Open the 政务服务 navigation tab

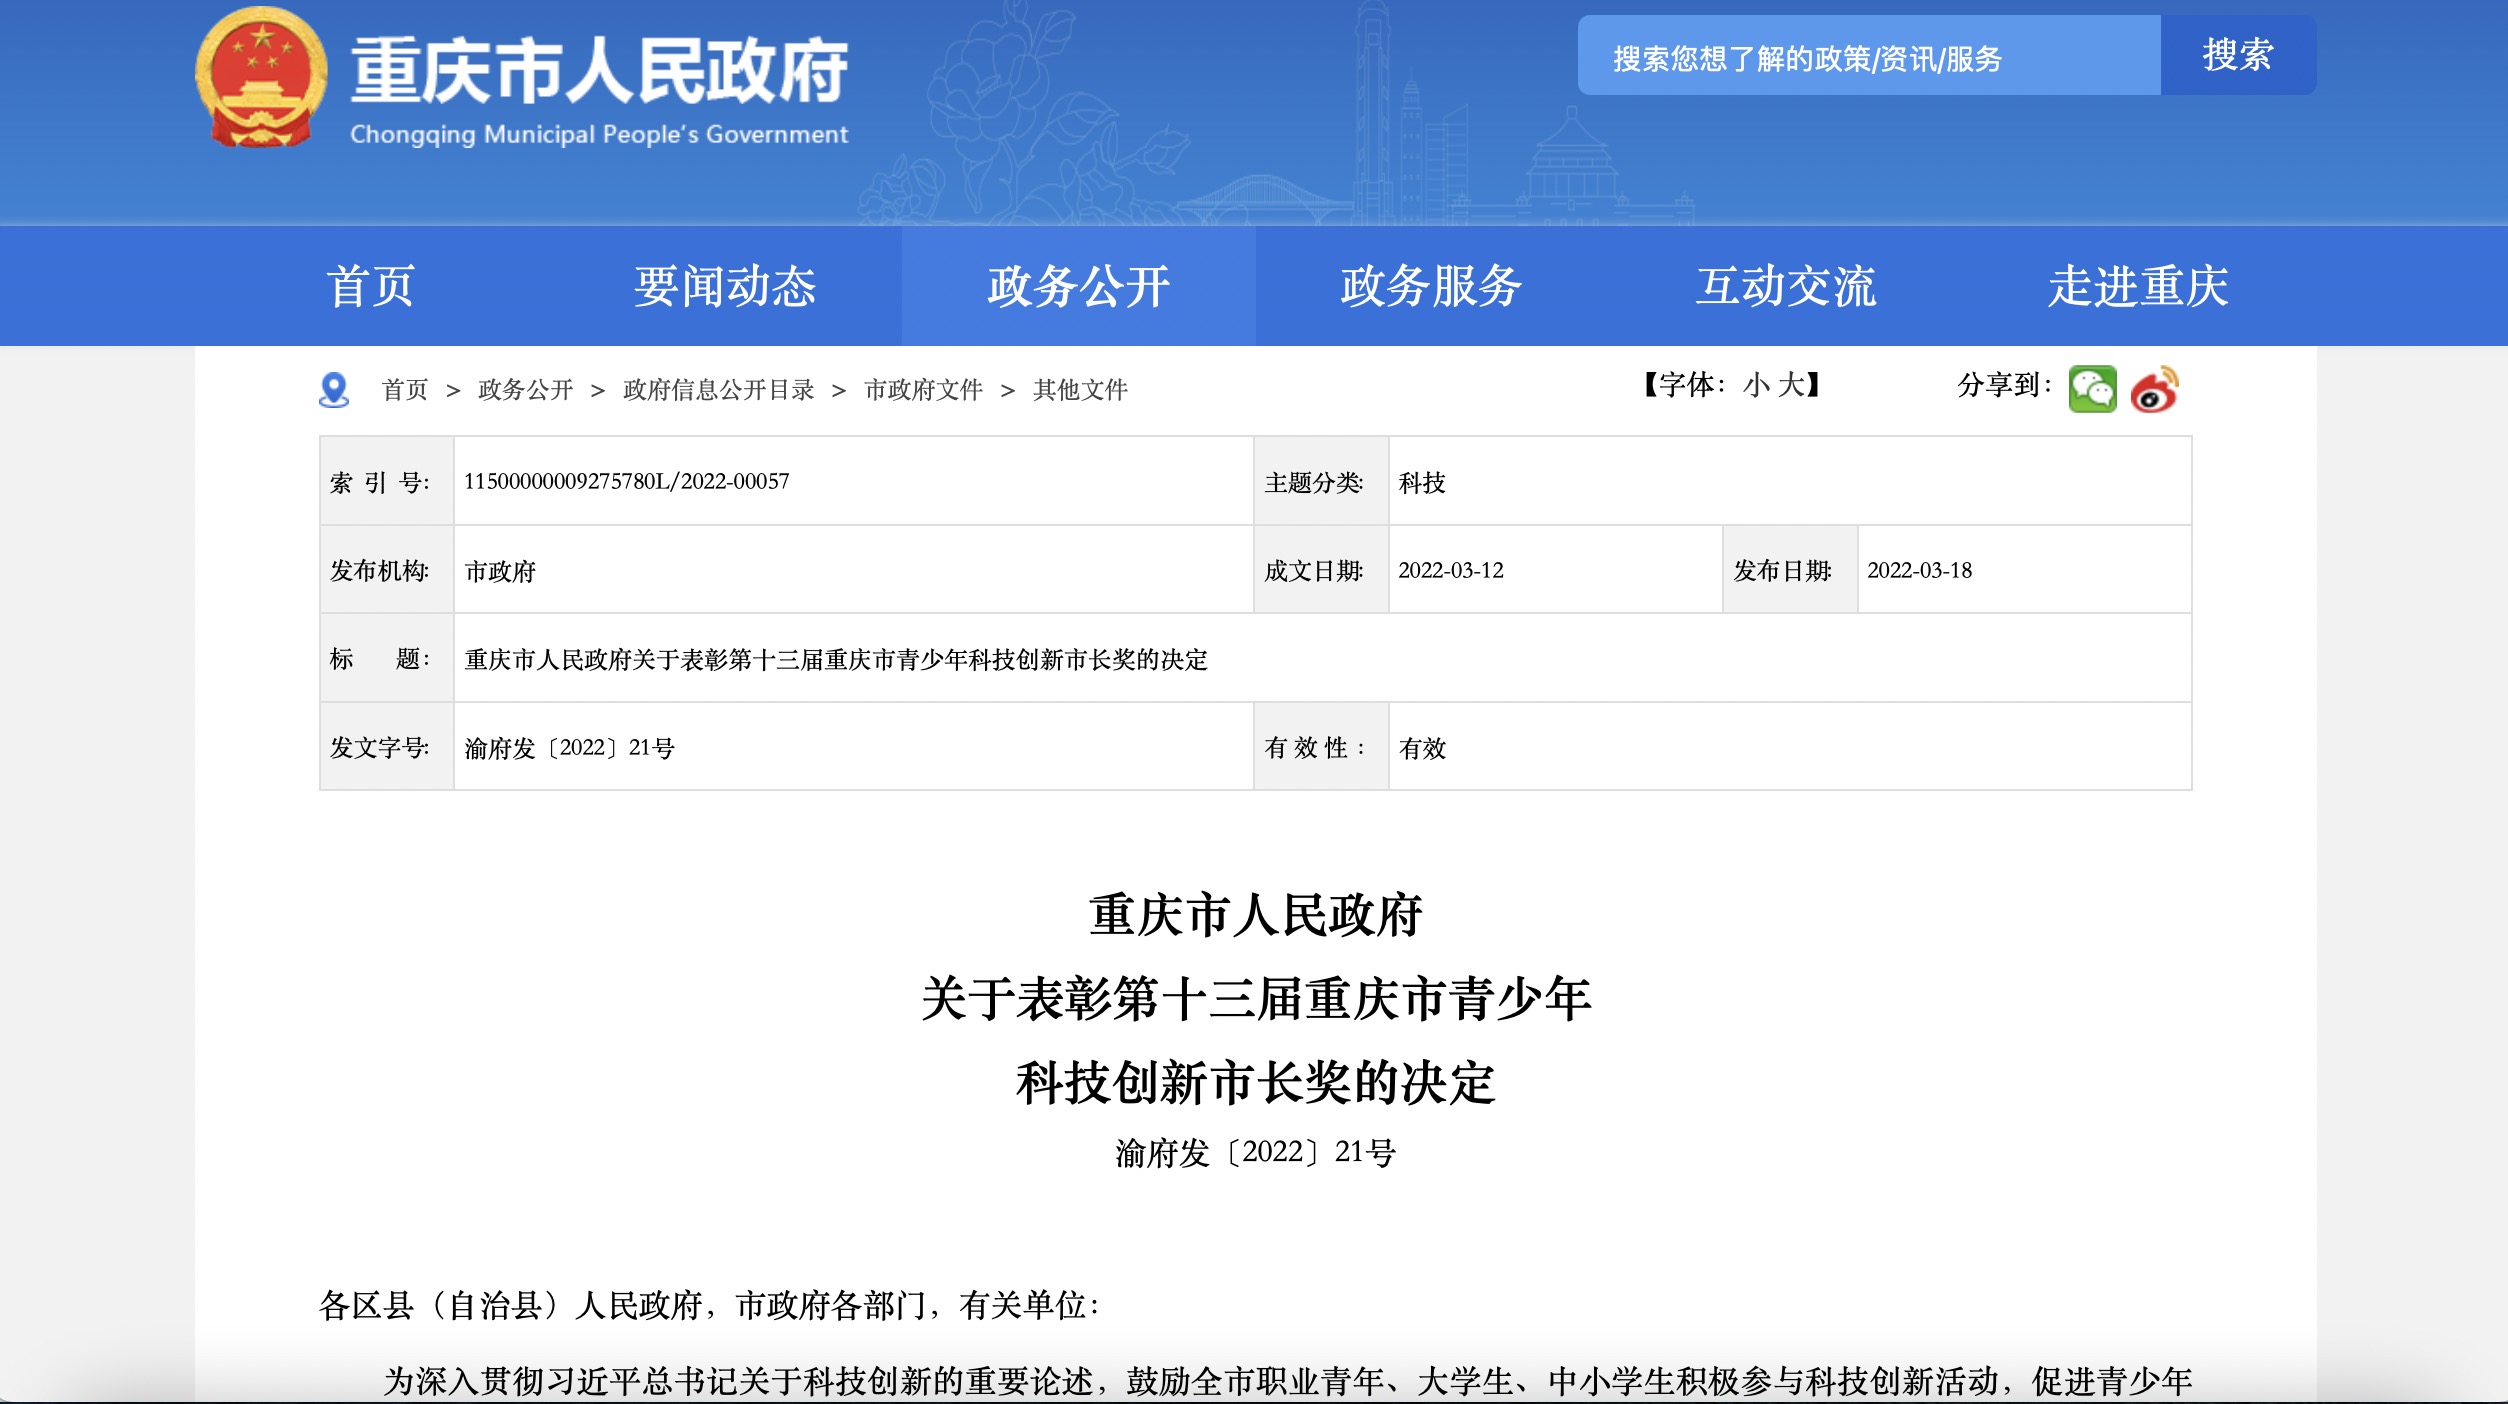[1431, 286]
